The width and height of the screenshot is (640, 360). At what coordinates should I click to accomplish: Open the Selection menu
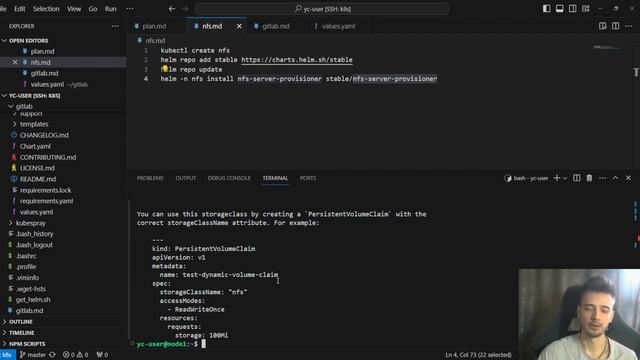46,9
